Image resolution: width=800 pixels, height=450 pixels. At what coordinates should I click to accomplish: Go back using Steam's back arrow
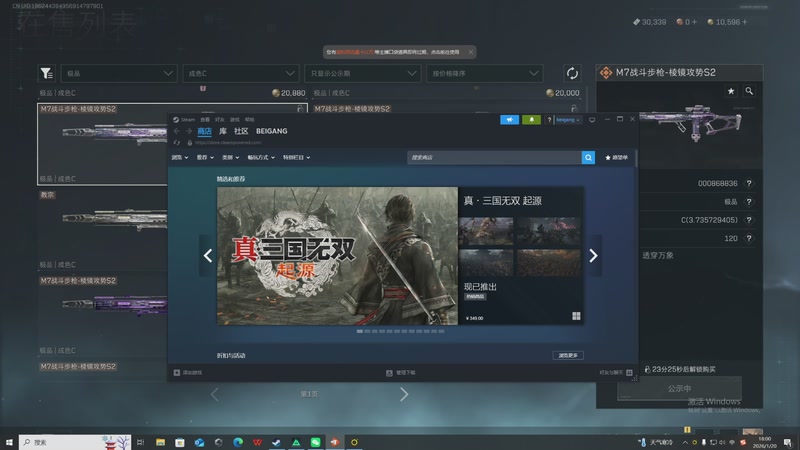[x=177, y=131]
